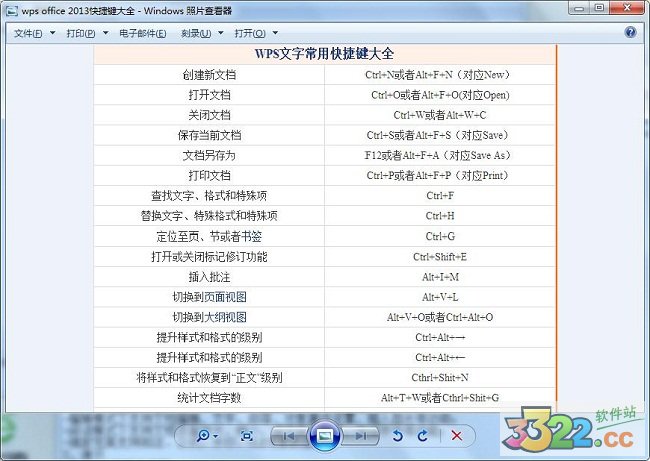Open the 打开(O) menu
Viewport: 650px width, 461px height.
coord(250,33)
